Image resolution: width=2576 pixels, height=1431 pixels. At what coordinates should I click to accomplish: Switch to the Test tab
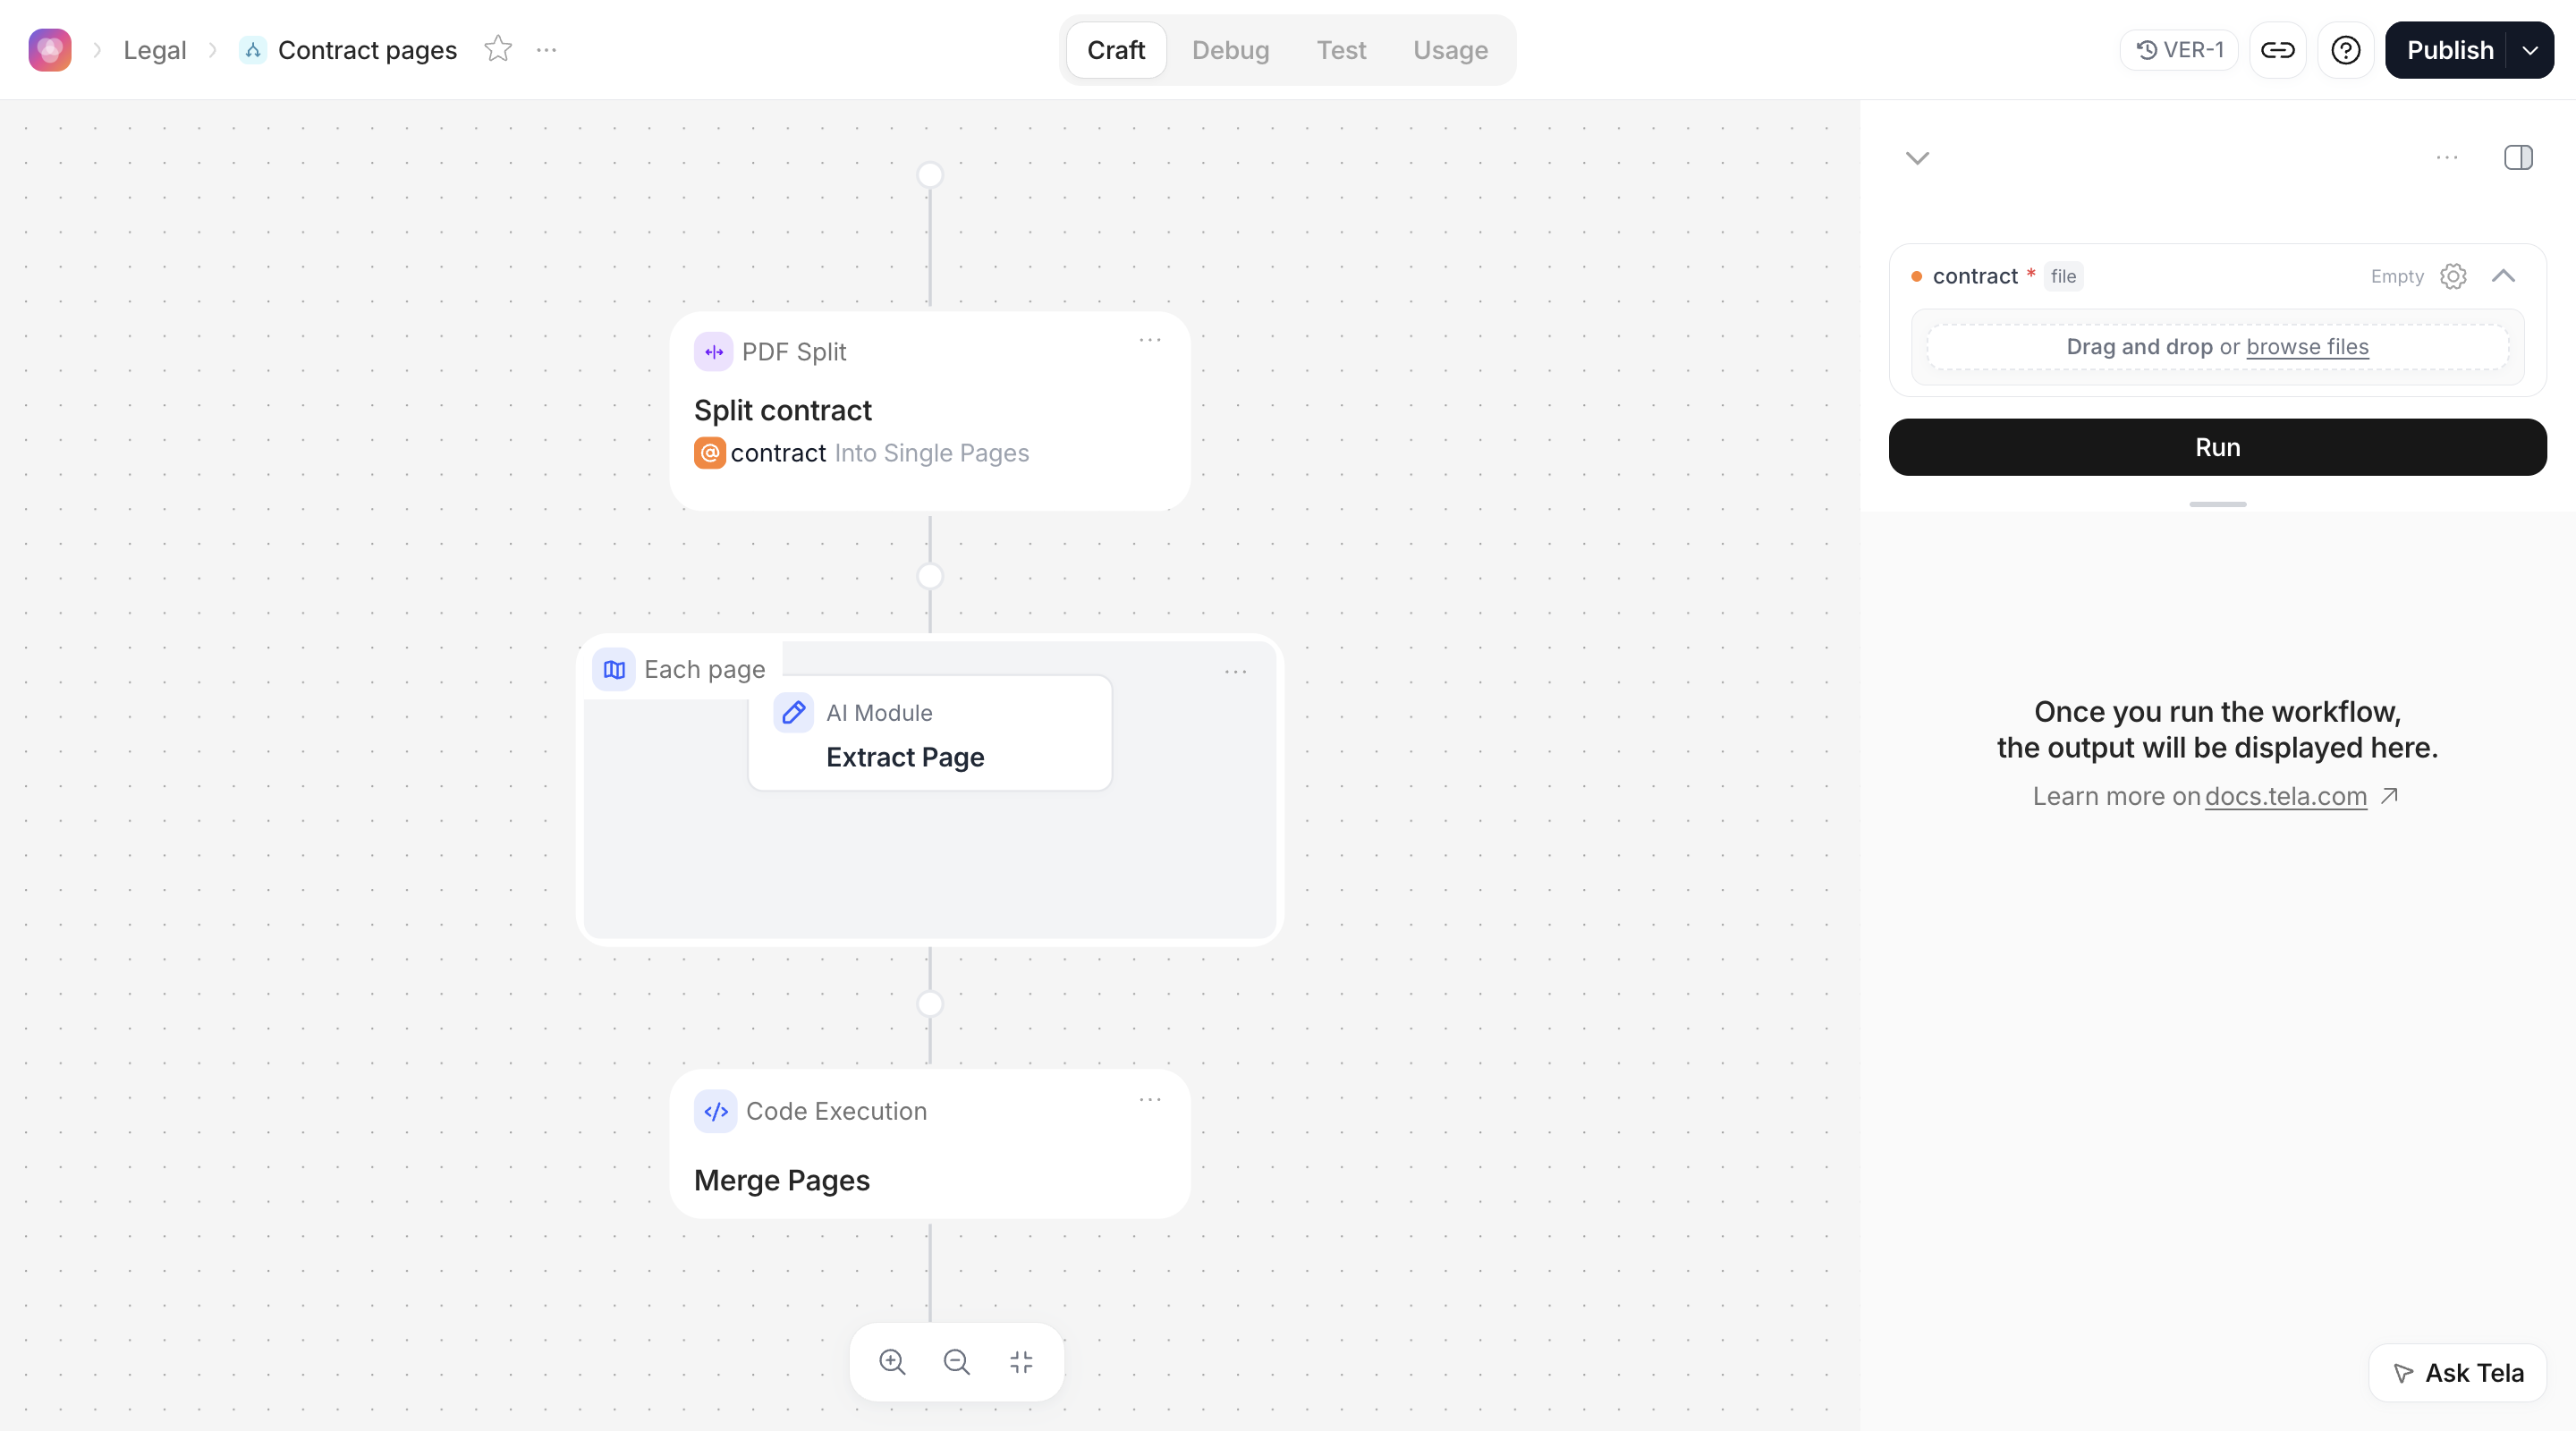pos(1340,50)
